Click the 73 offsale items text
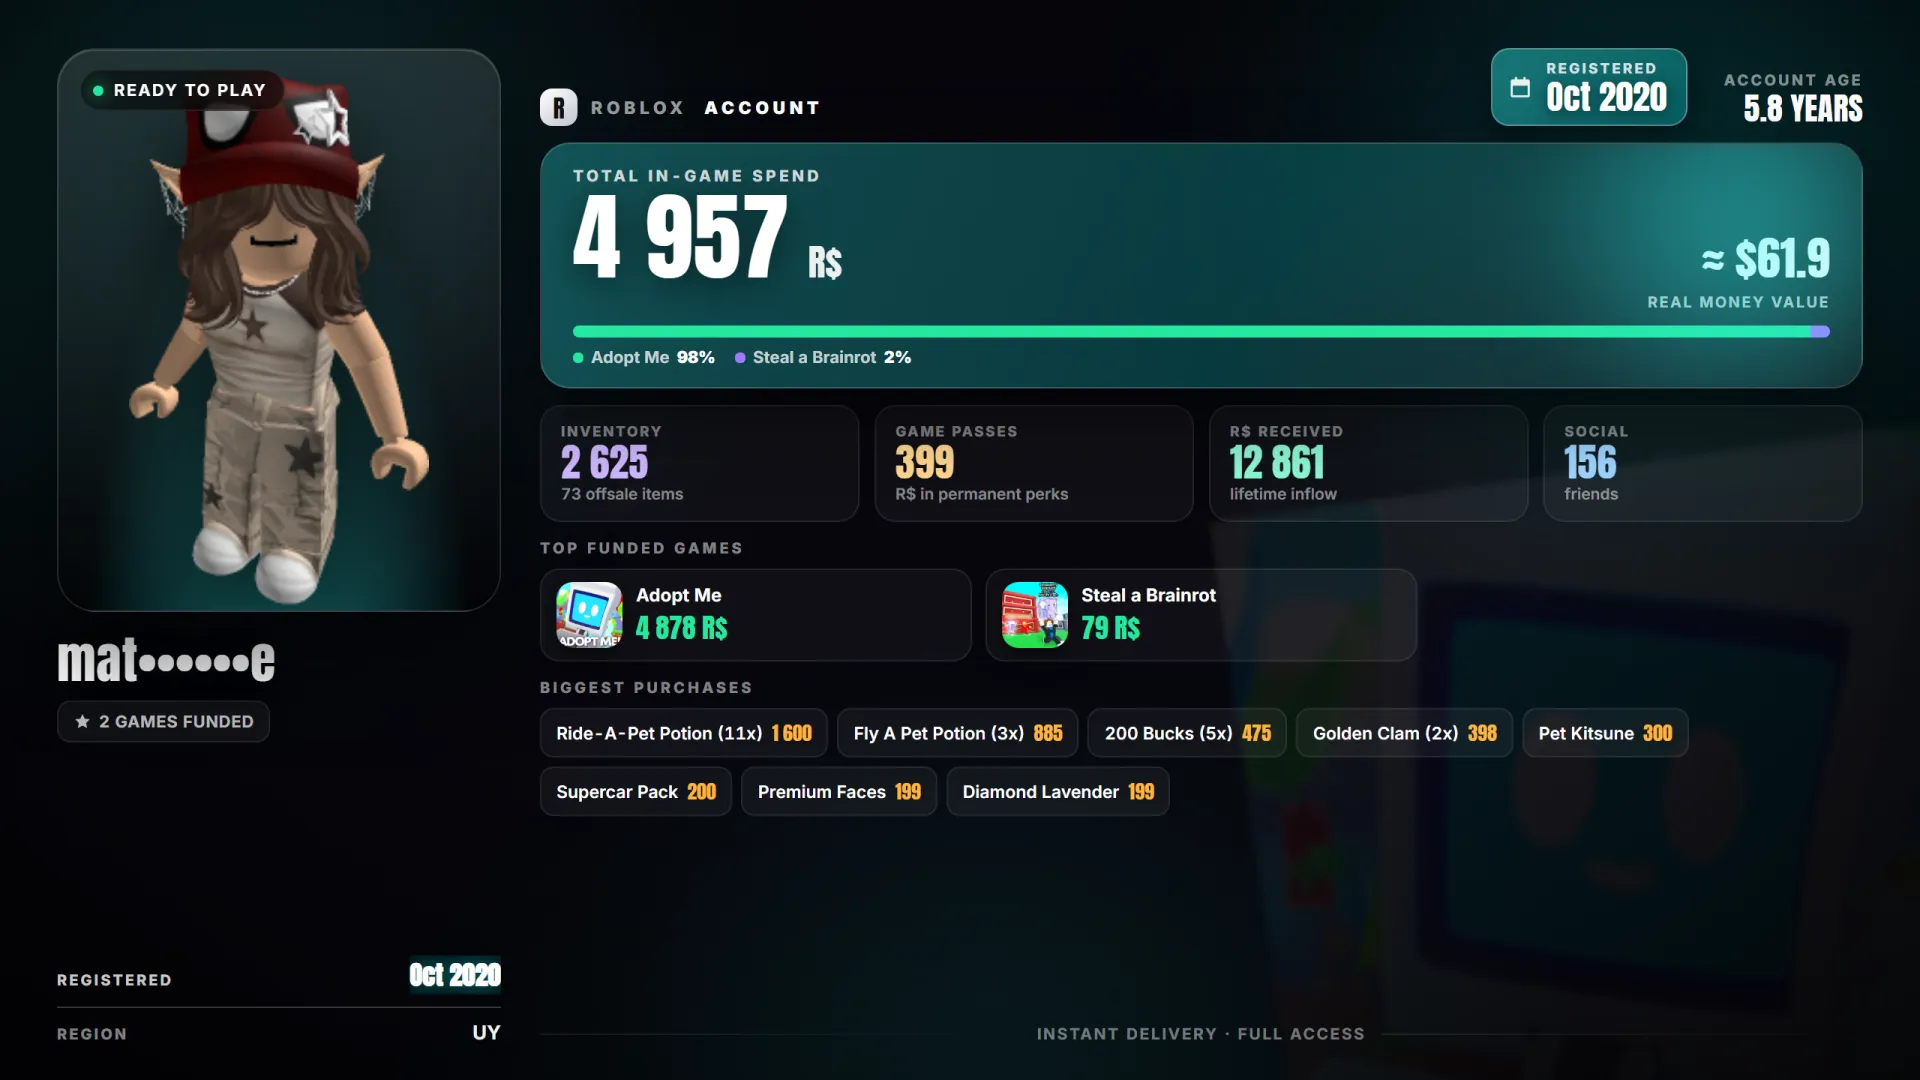The width and height of the screenshot is (1920, 1080). click(622, 494)
